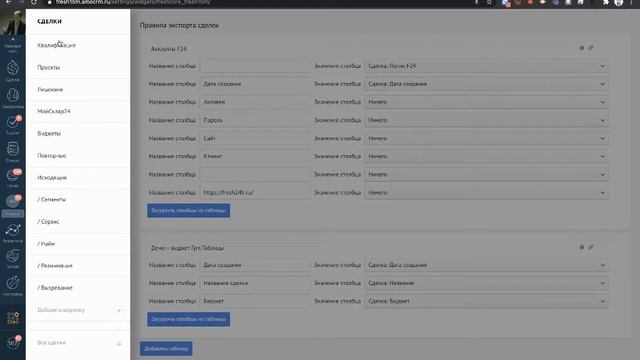Click the Добавить таблицу button
Viewport: 640px width, 360px height.
(166, 349)
